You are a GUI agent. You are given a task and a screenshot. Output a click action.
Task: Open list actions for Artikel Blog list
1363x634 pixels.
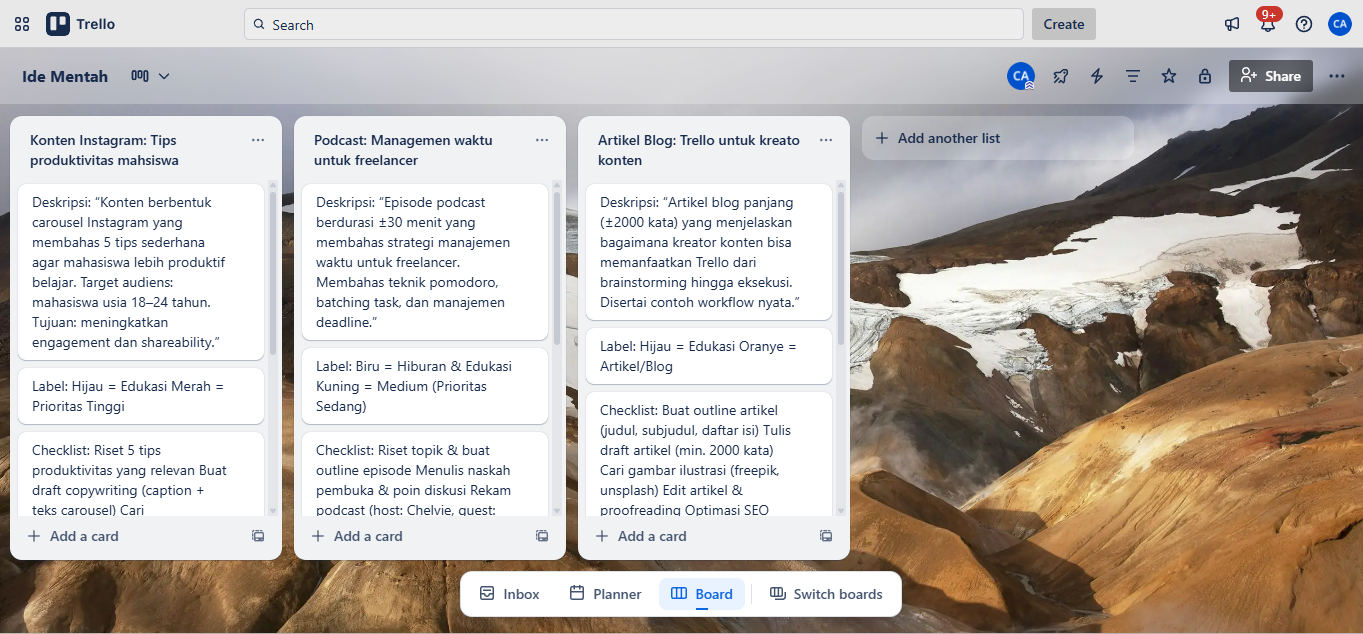pyautogui.click(x=826, y=140)
